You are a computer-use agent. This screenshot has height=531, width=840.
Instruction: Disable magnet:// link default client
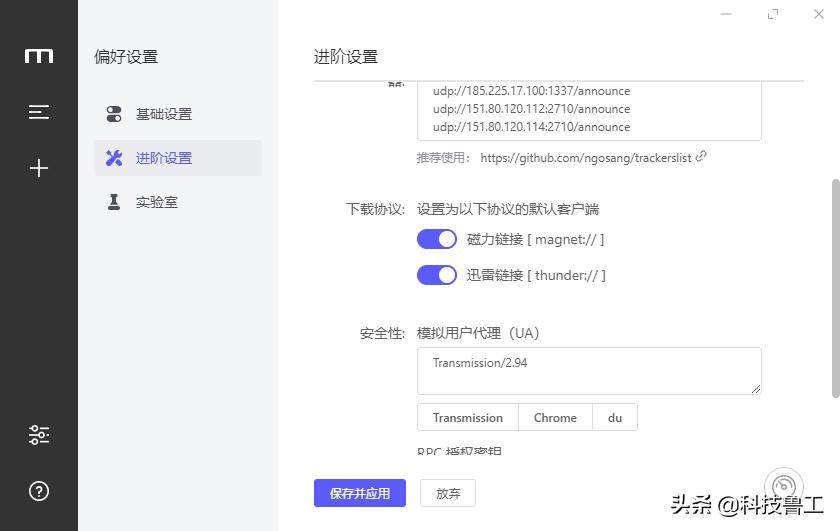coord(437,239)
